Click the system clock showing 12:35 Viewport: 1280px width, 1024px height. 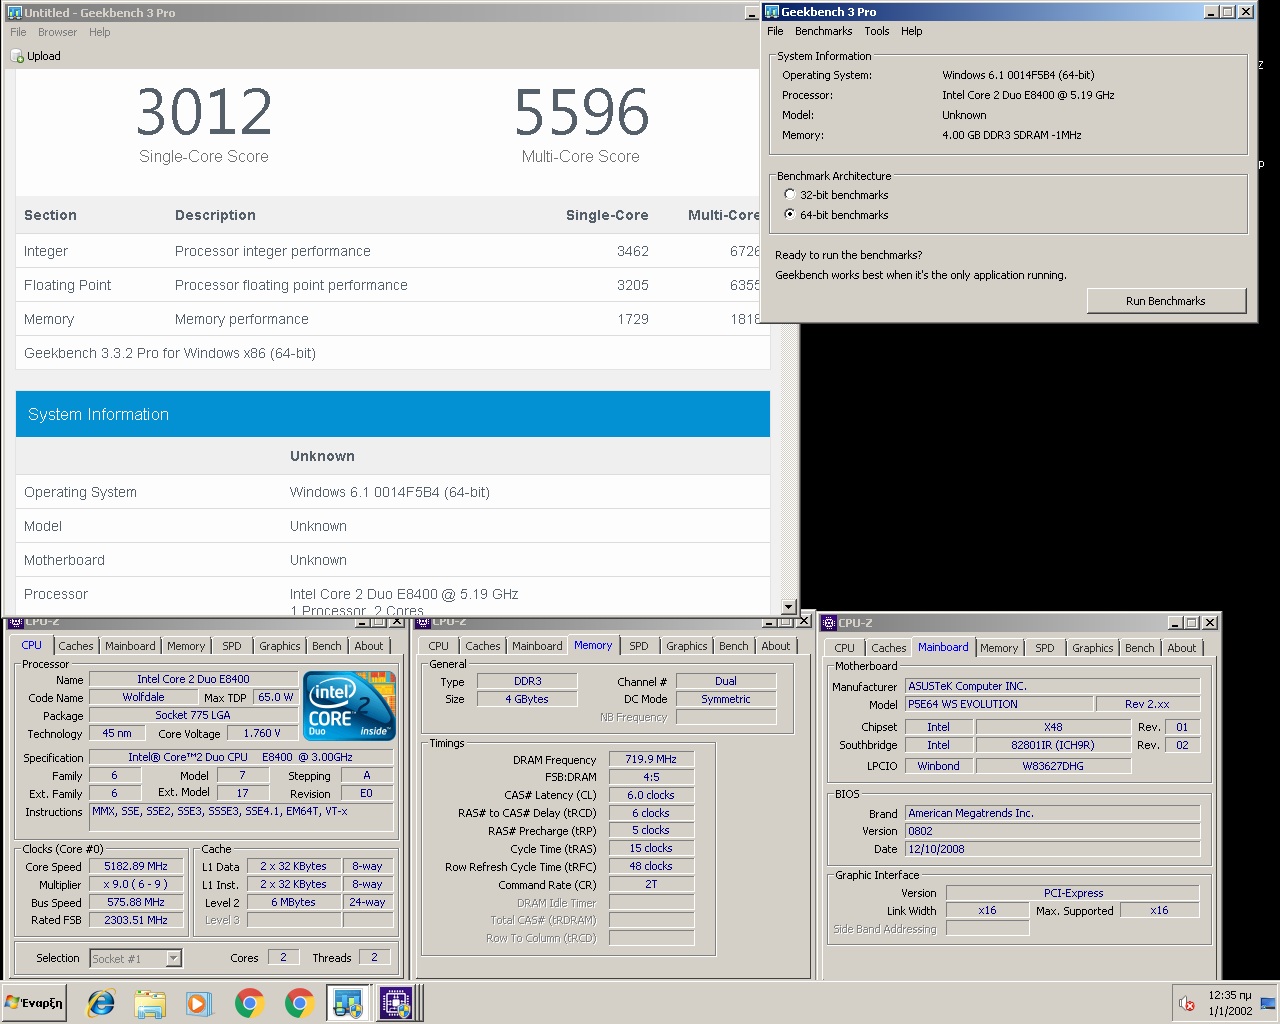click(x=1230, y=996)
